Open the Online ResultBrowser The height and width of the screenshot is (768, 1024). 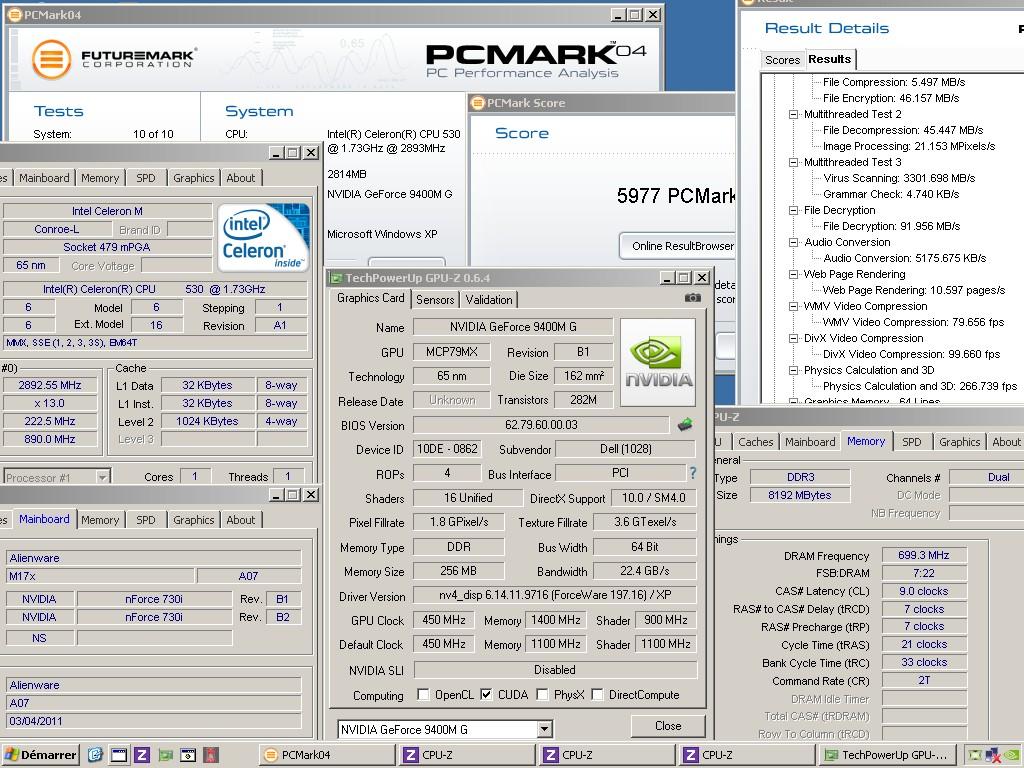679,246
